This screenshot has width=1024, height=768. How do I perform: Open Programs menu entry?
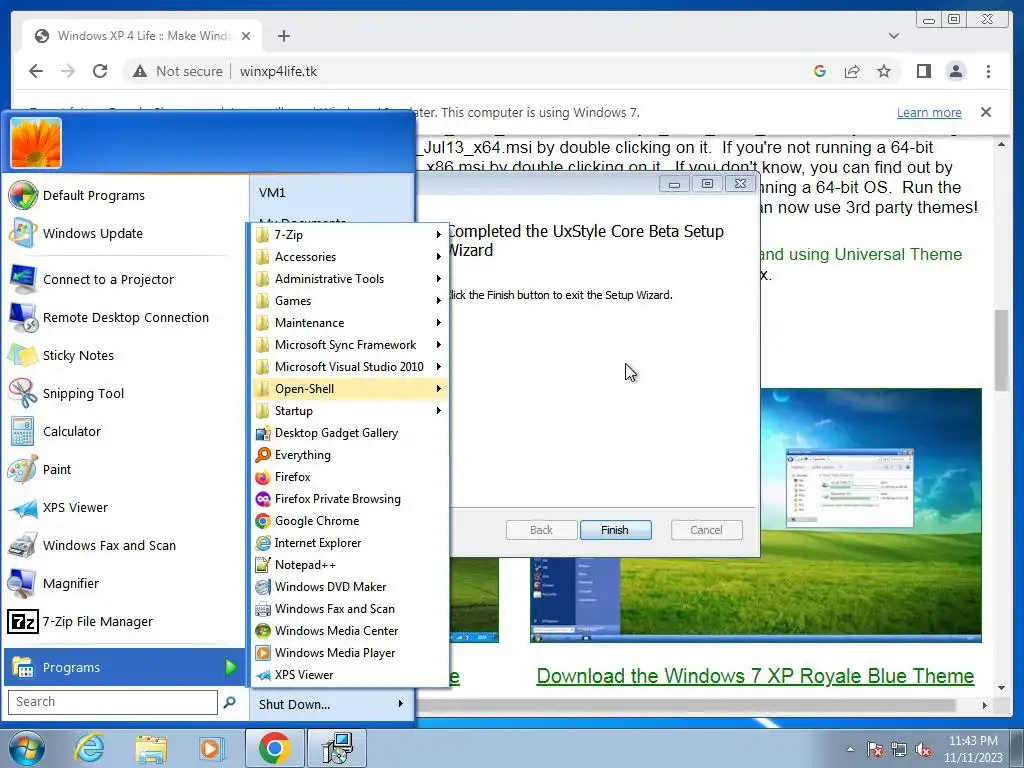point(124,667)
